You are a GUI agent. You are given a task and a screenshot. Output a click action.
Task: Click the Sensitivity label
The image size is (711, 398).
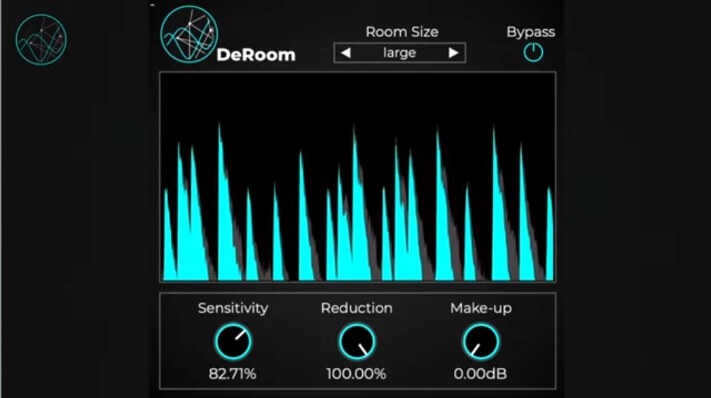click(233, 308)
